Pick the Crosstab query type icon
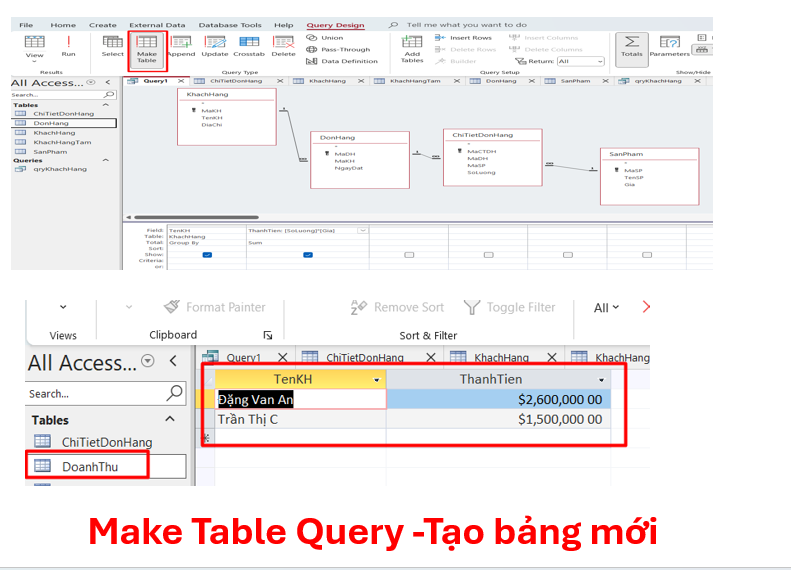 coord(249,46)
